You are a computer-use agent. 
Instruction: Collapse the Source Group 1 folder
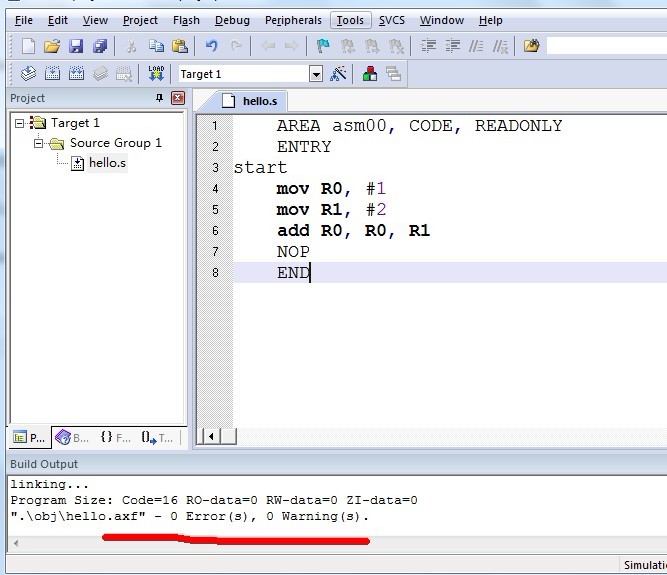(x=38, y=143)
